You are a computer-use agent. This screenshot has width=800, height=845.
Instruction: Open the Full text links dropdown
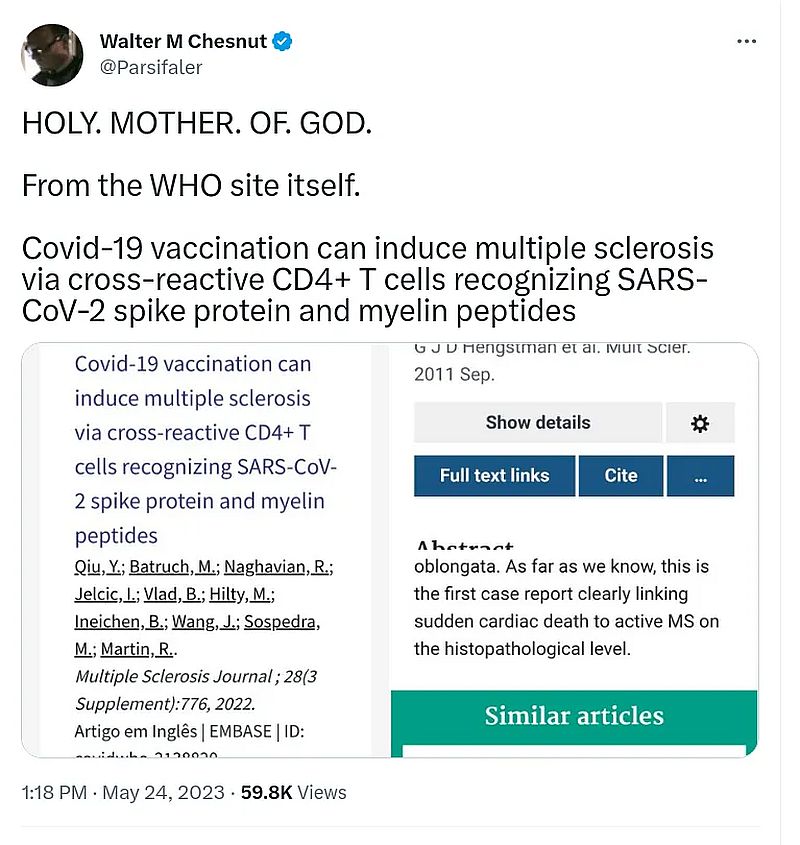495,476
